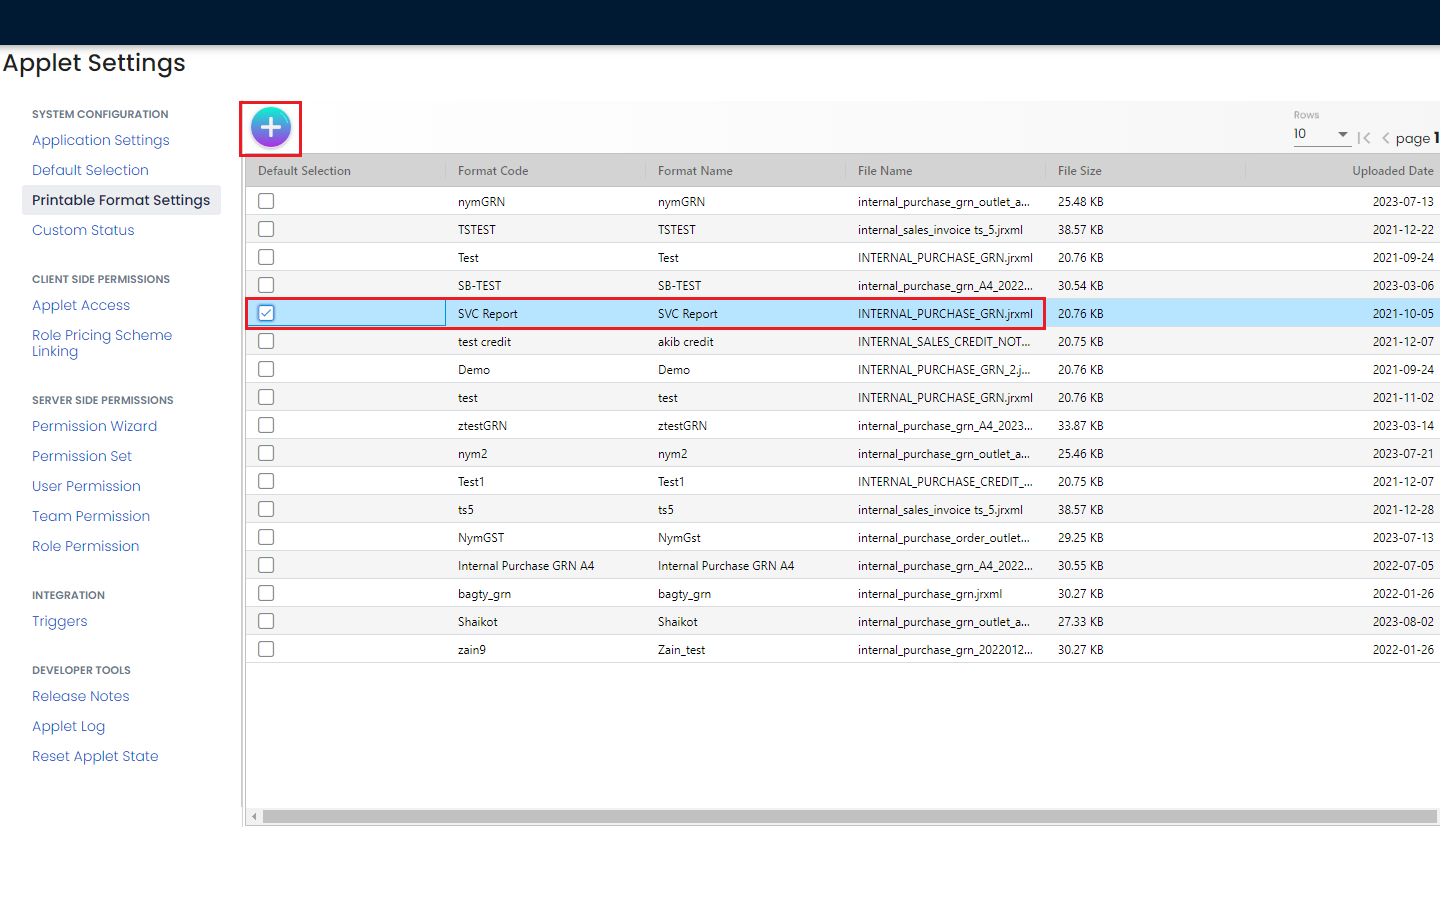This screenshot has width=1440, height=900.
Task: Click horizontal scrollbar left arrow
Action: 255,817
